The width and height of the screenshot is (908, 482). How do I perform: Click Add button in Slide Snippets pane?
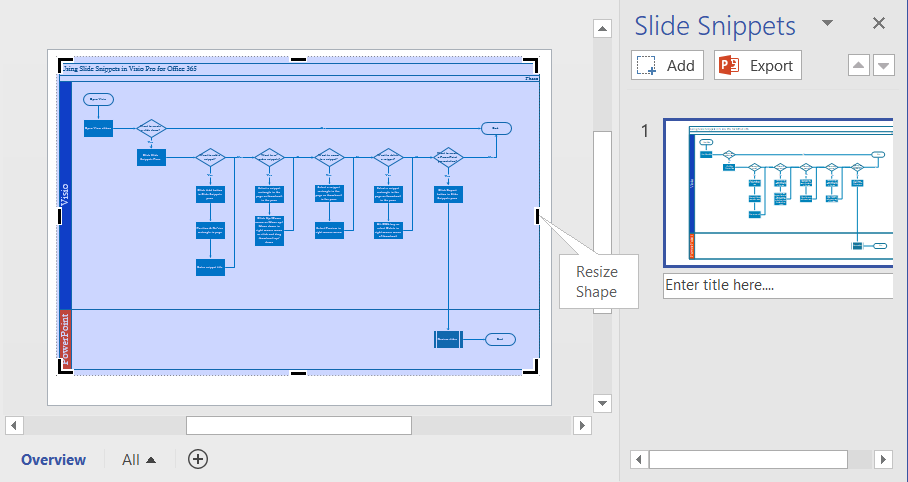click(667, 65)
